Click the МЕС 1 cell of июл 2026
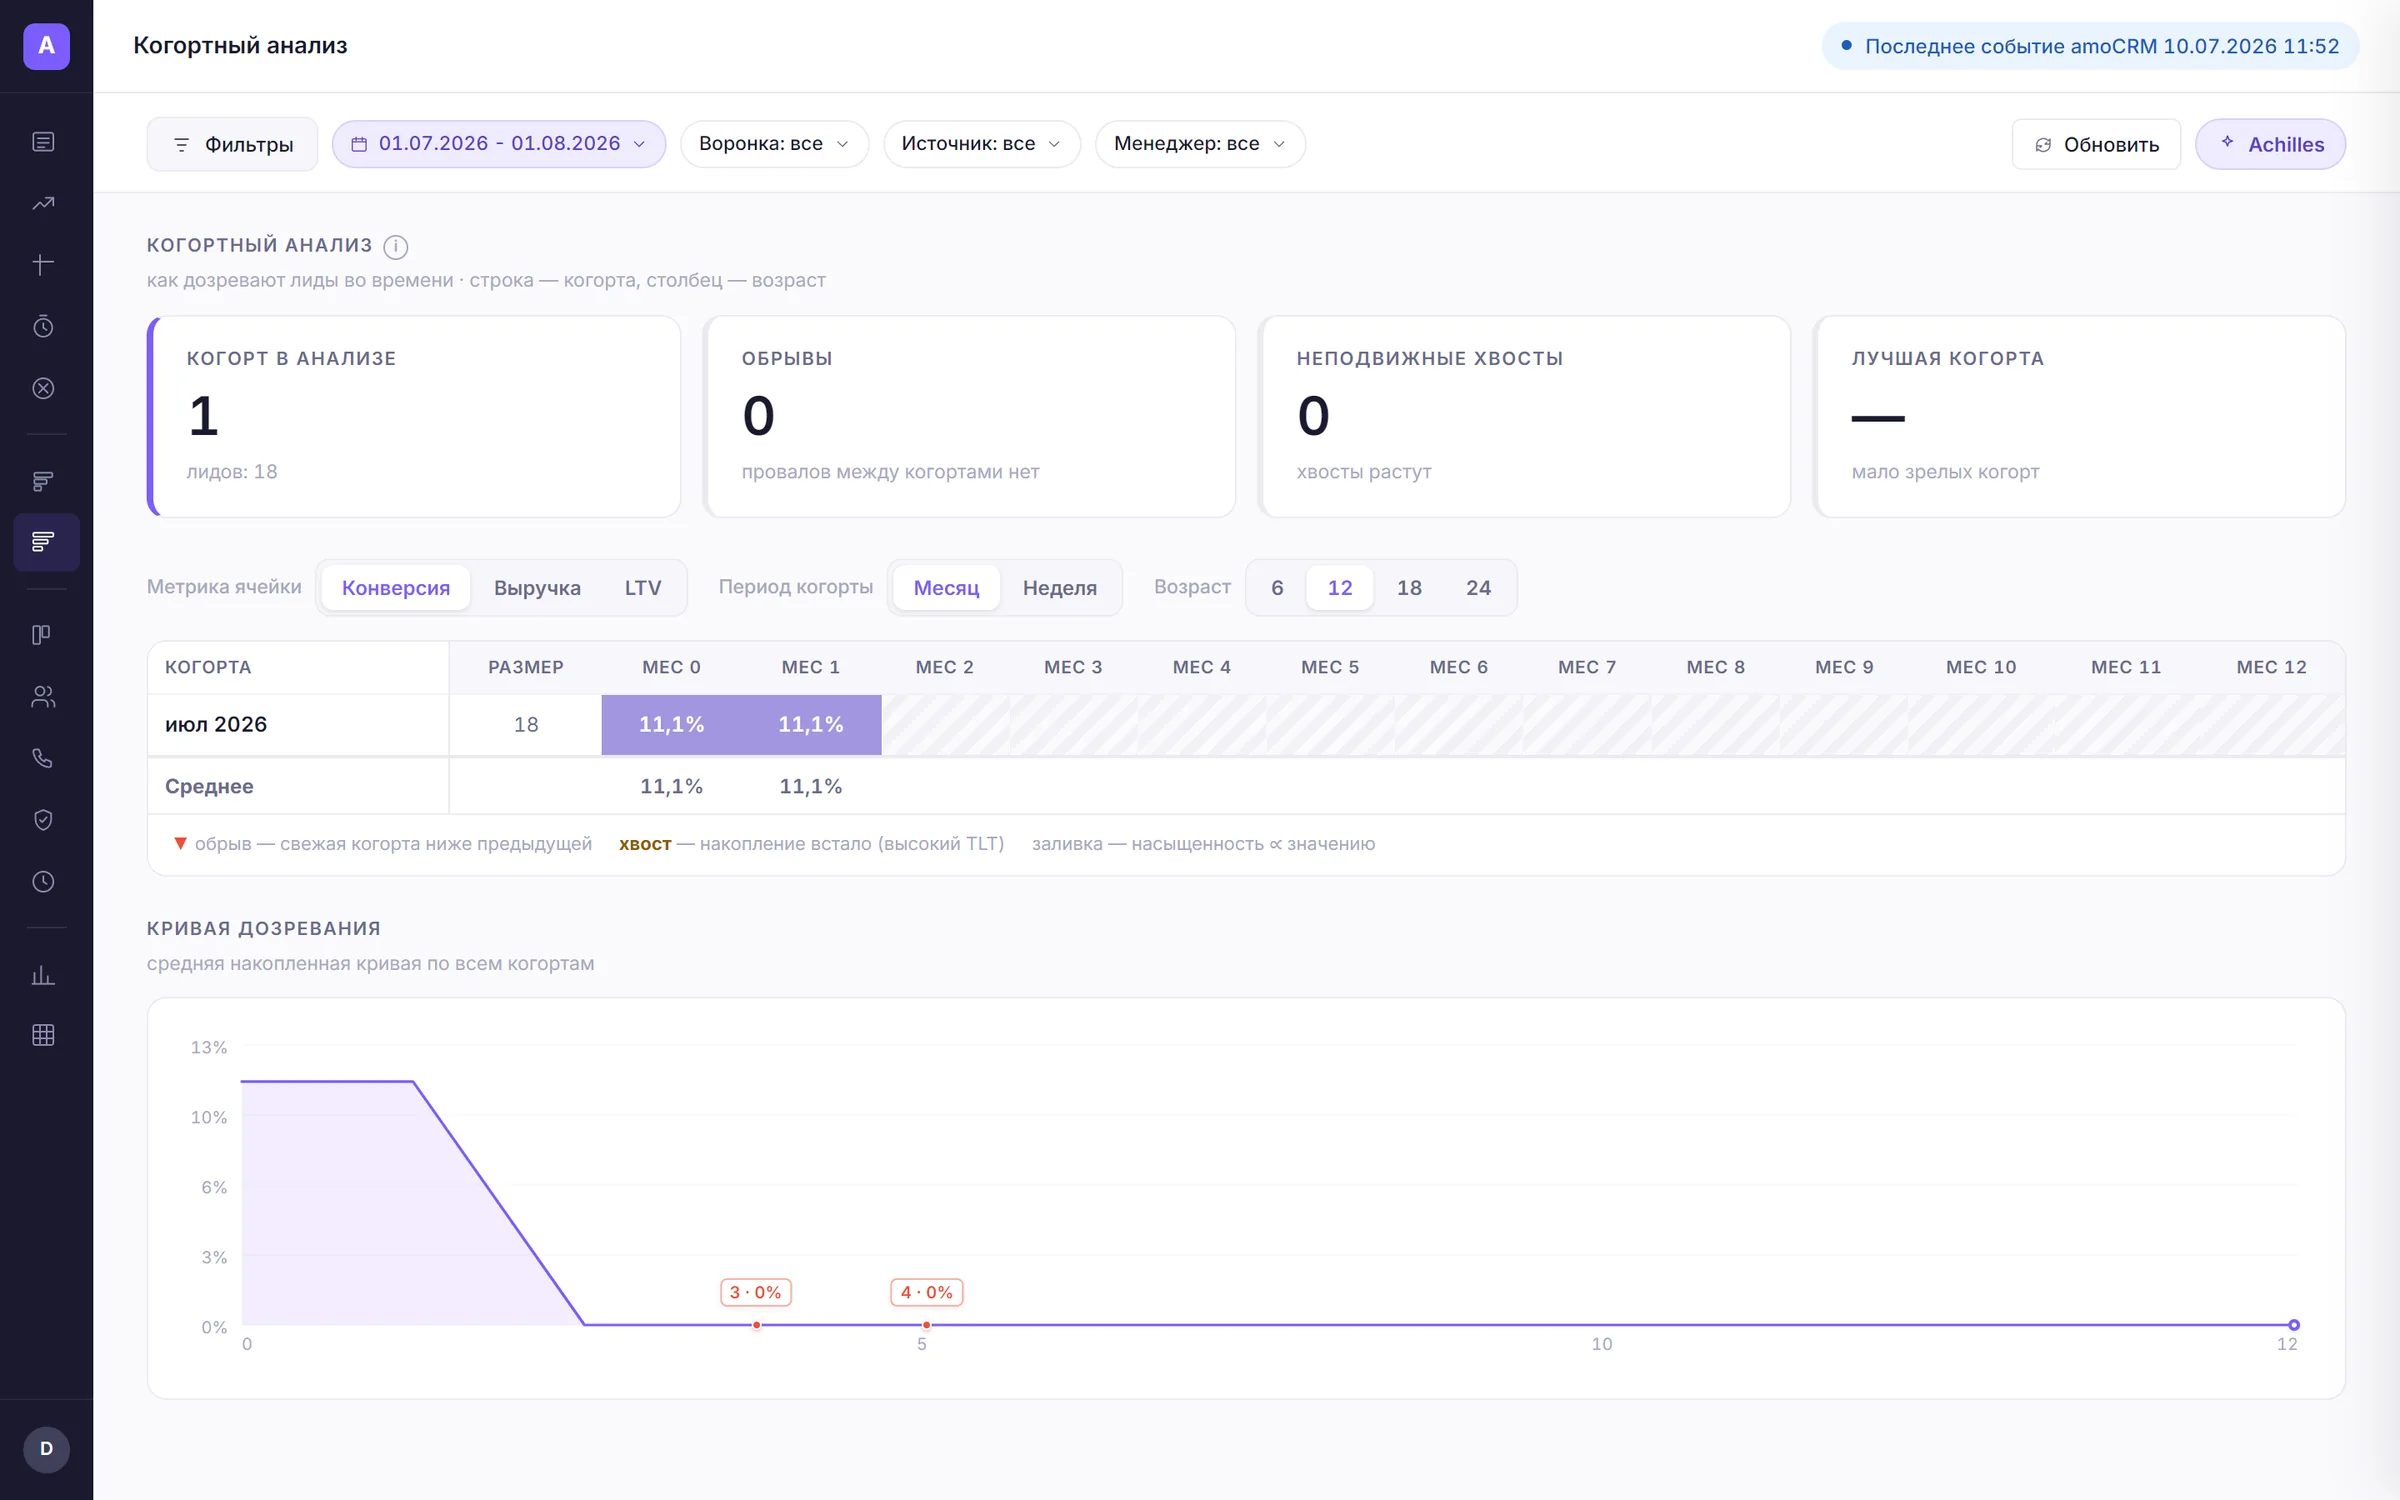This screenshot has height=1500, width=2400. tap(811, 725)
